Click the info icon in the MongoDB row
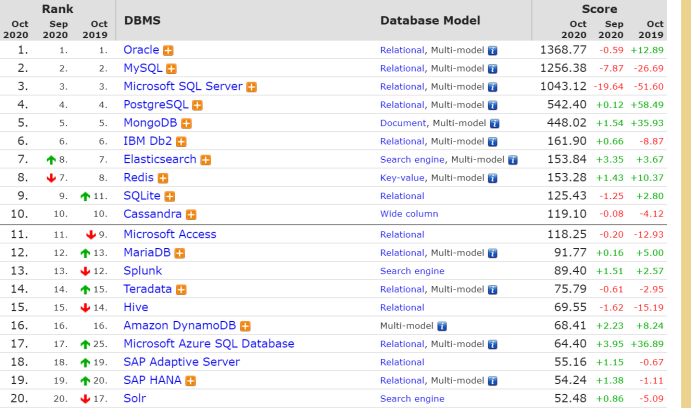This screenshot has height=408, width=692. pyautogui.click(x=494, y=124)
